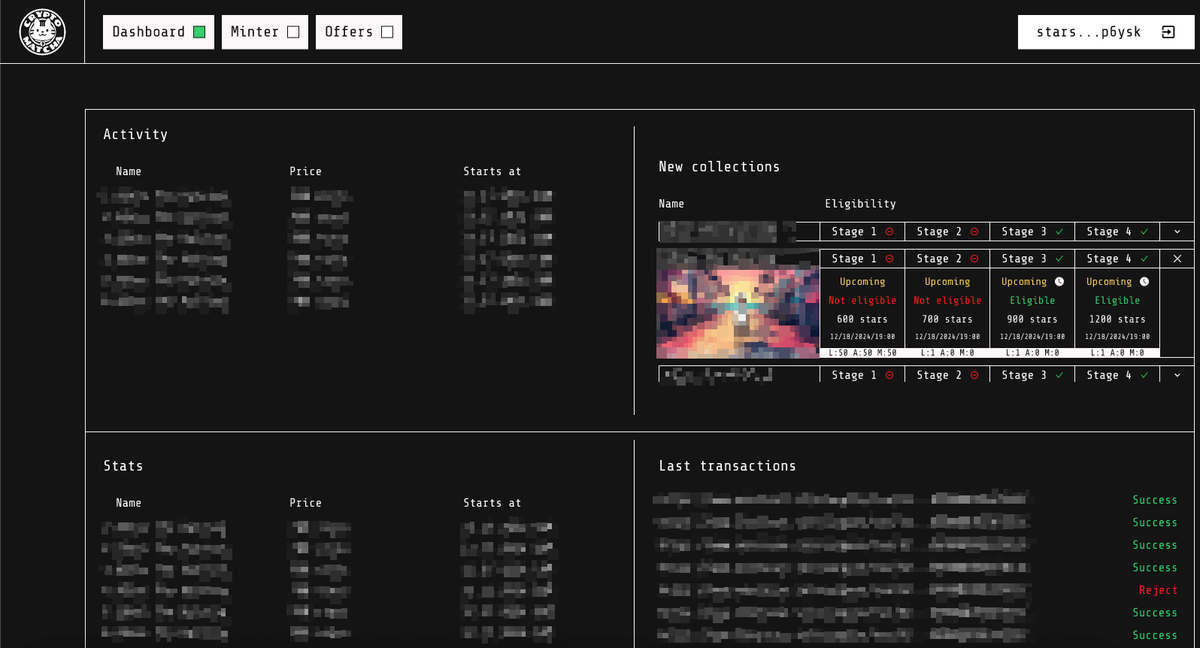Click the Activity panel heading
1200x648 pixels.
pos(136,134)
